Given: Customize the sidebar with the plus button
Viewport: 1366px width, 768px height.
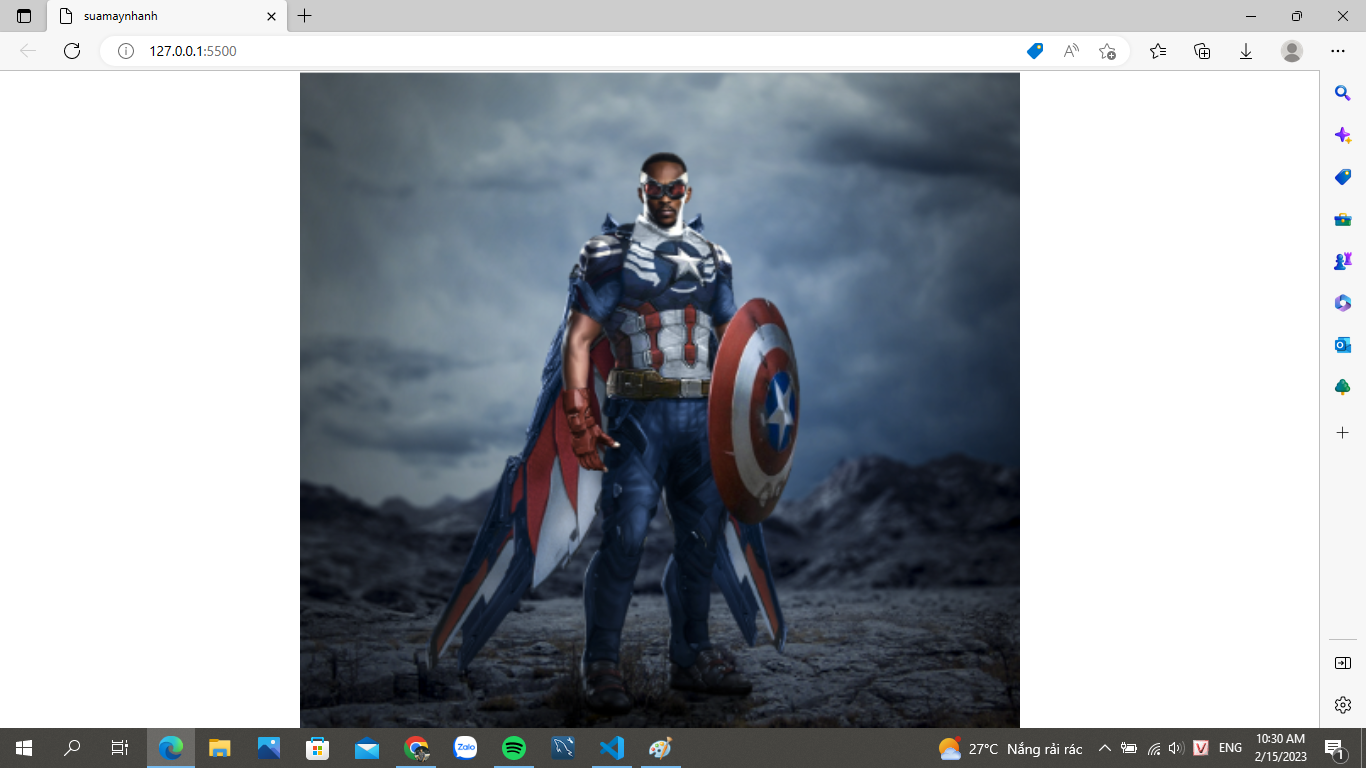Looking at the screenshot, I should [1343, 433].
